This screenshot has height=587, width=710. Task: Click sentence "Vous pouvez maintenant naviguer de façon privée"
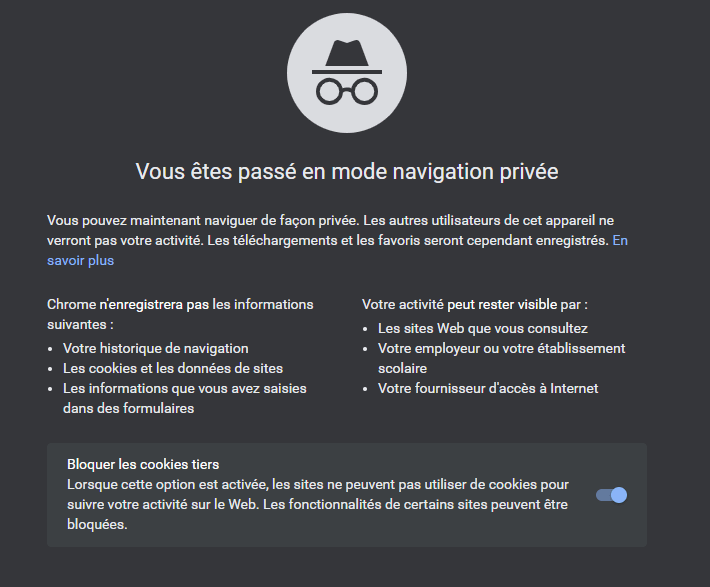[200, 220]
